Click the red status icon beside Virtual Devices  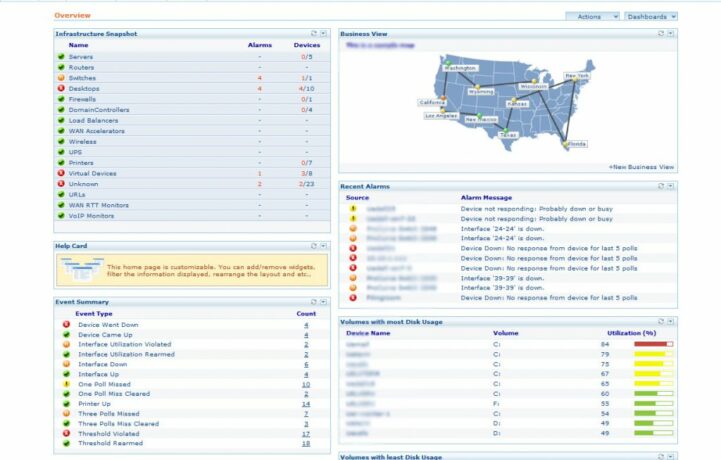click(61, 173)
